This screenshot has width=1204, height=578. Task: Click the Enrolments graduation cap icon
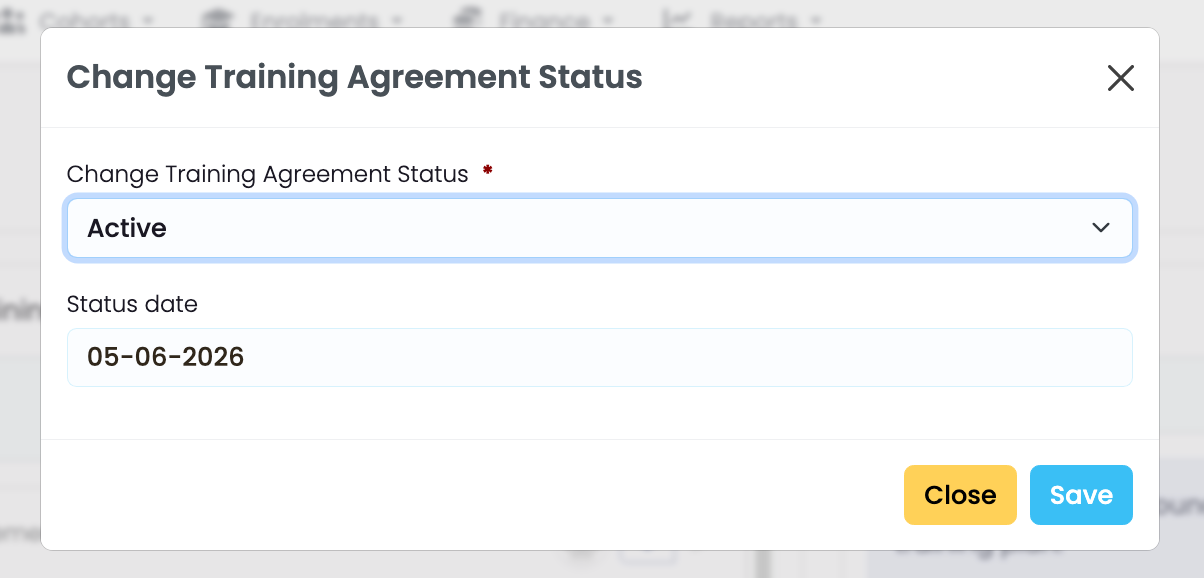tap(216, 19)
